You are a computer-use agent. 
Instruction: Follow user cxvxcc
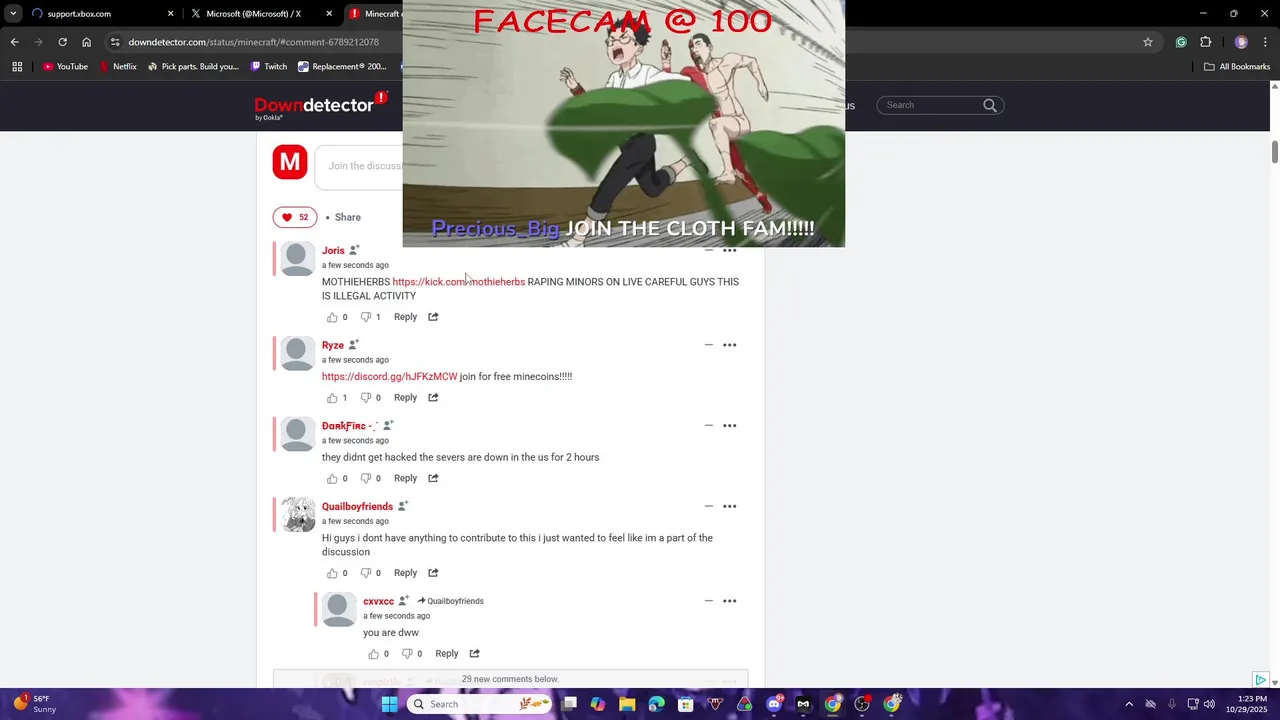tap(404, 601)
